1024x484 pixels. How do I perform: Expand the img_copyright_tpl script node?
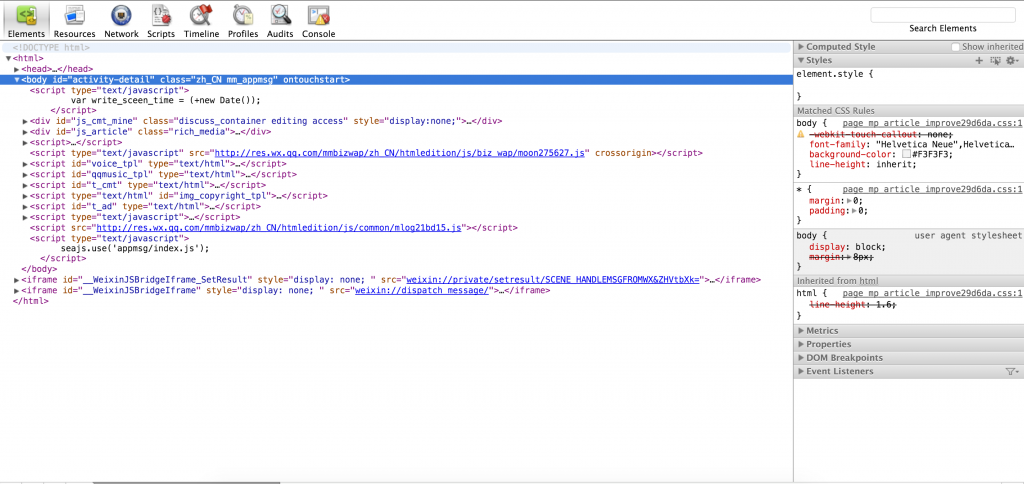(25, 195)
